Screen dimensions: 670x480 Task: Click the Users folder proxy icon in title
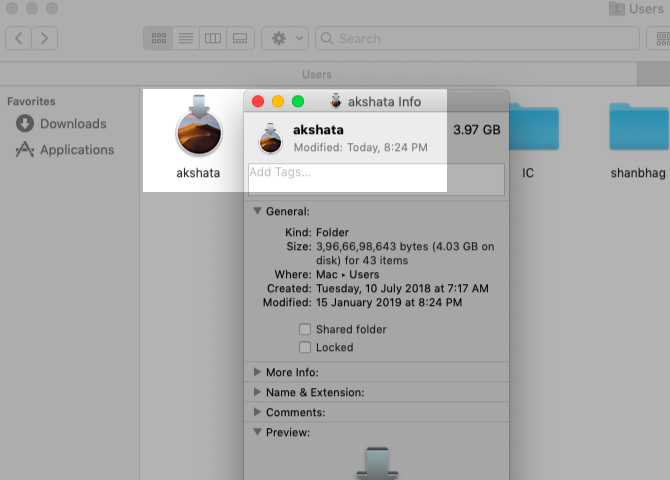click(x=617, y=9)
